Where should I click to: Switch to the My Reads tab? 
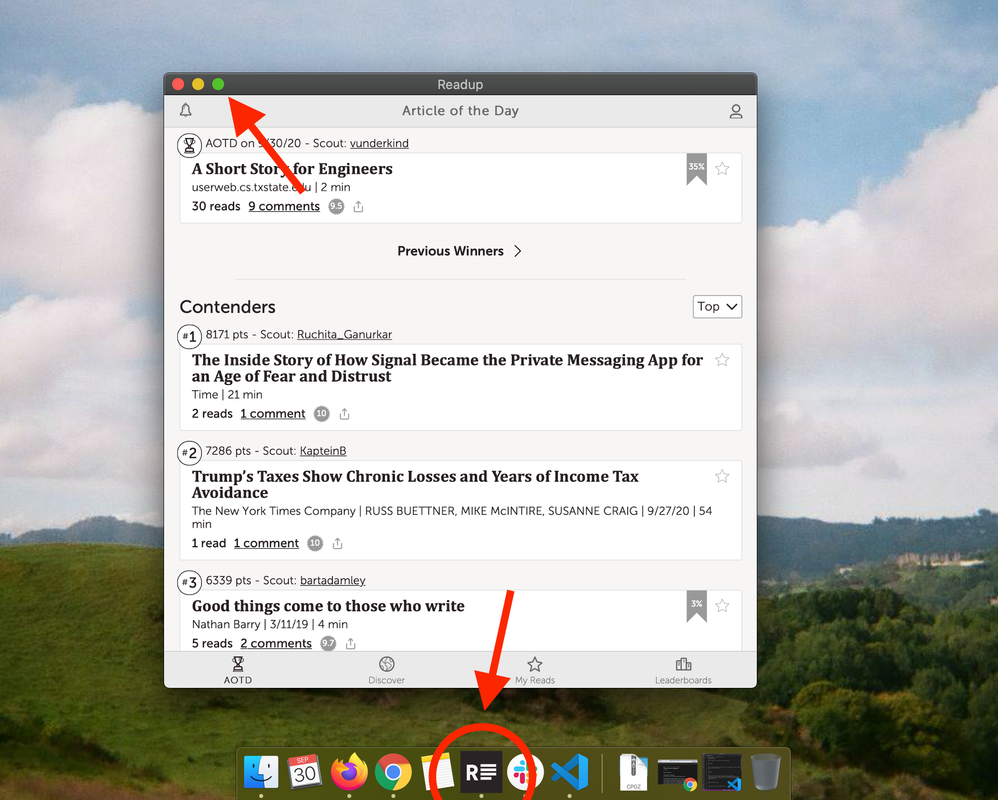535,670
